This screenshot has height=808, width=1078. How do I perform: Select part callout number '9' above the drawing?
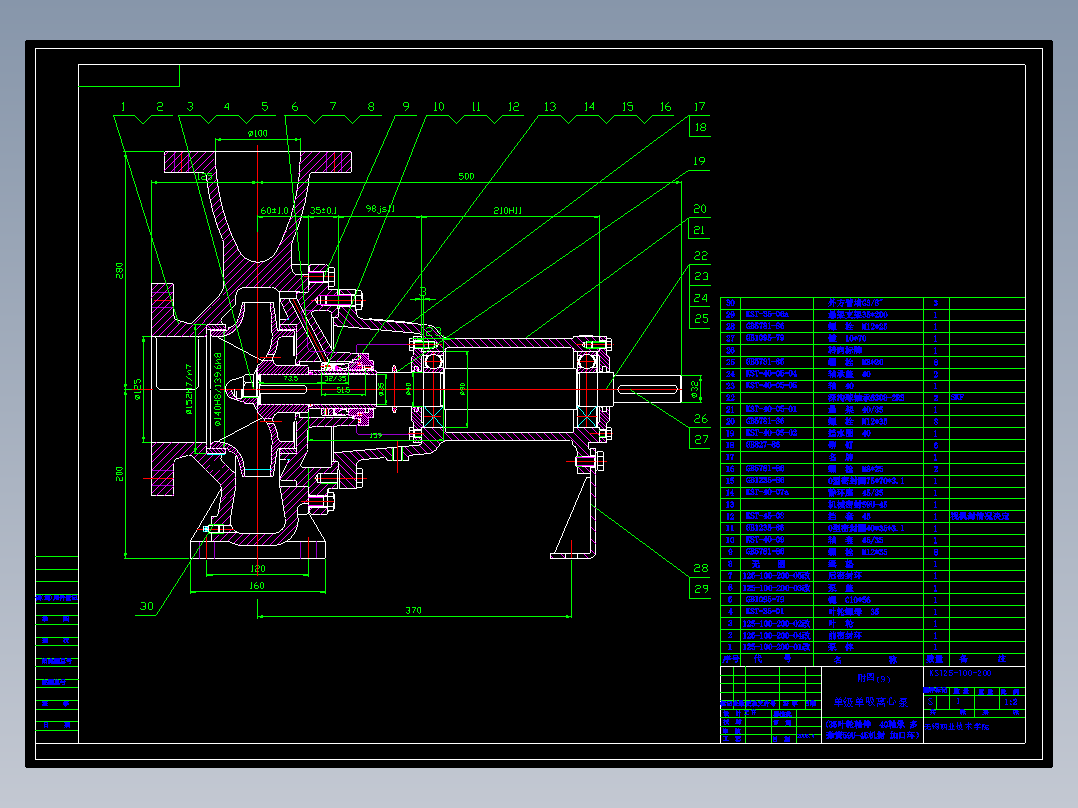coord(406,107)
